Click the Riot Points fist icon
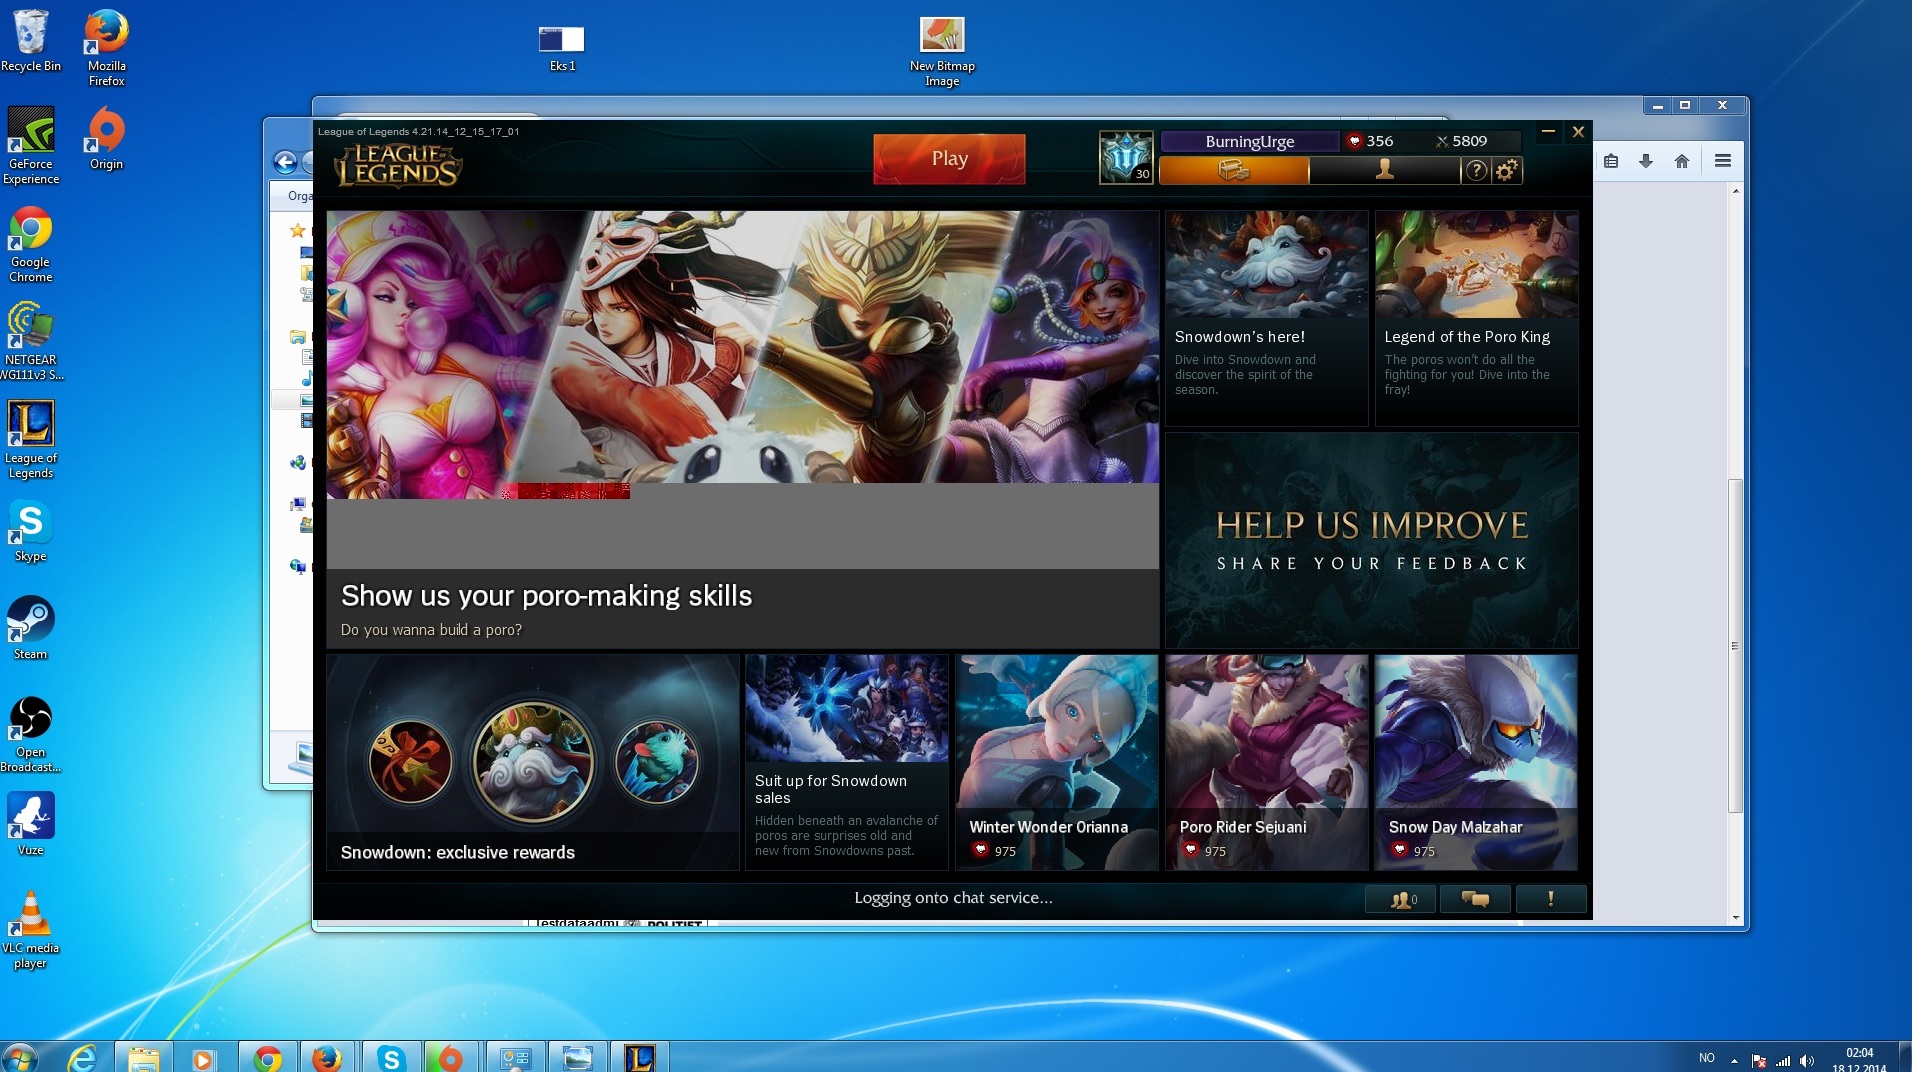 (1355, 141)
